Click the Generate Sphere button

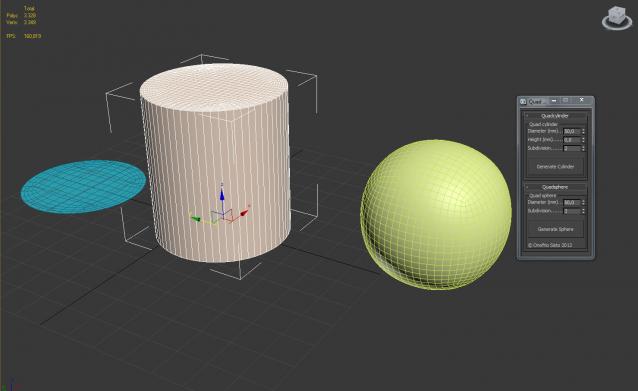tap(555, 229)
